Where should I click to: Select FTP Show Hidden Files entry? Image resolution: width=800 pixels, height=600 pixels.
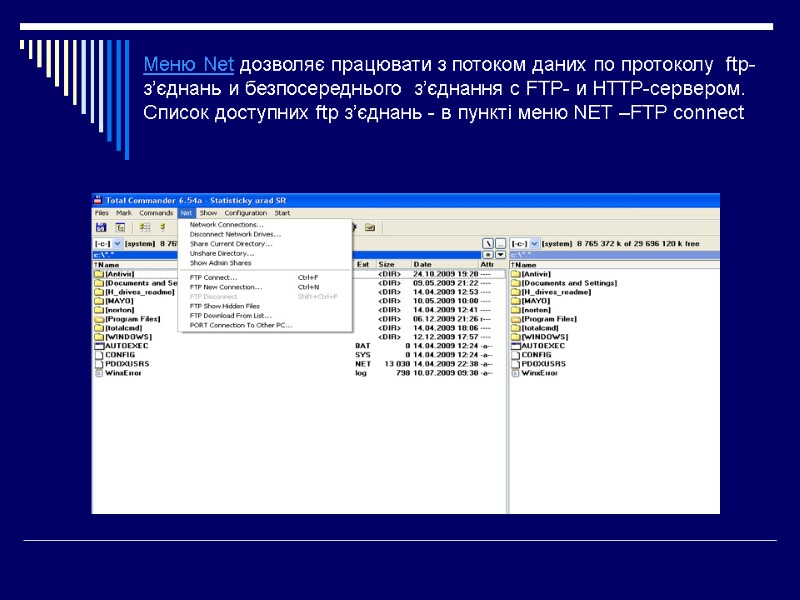tap(265, 306)
